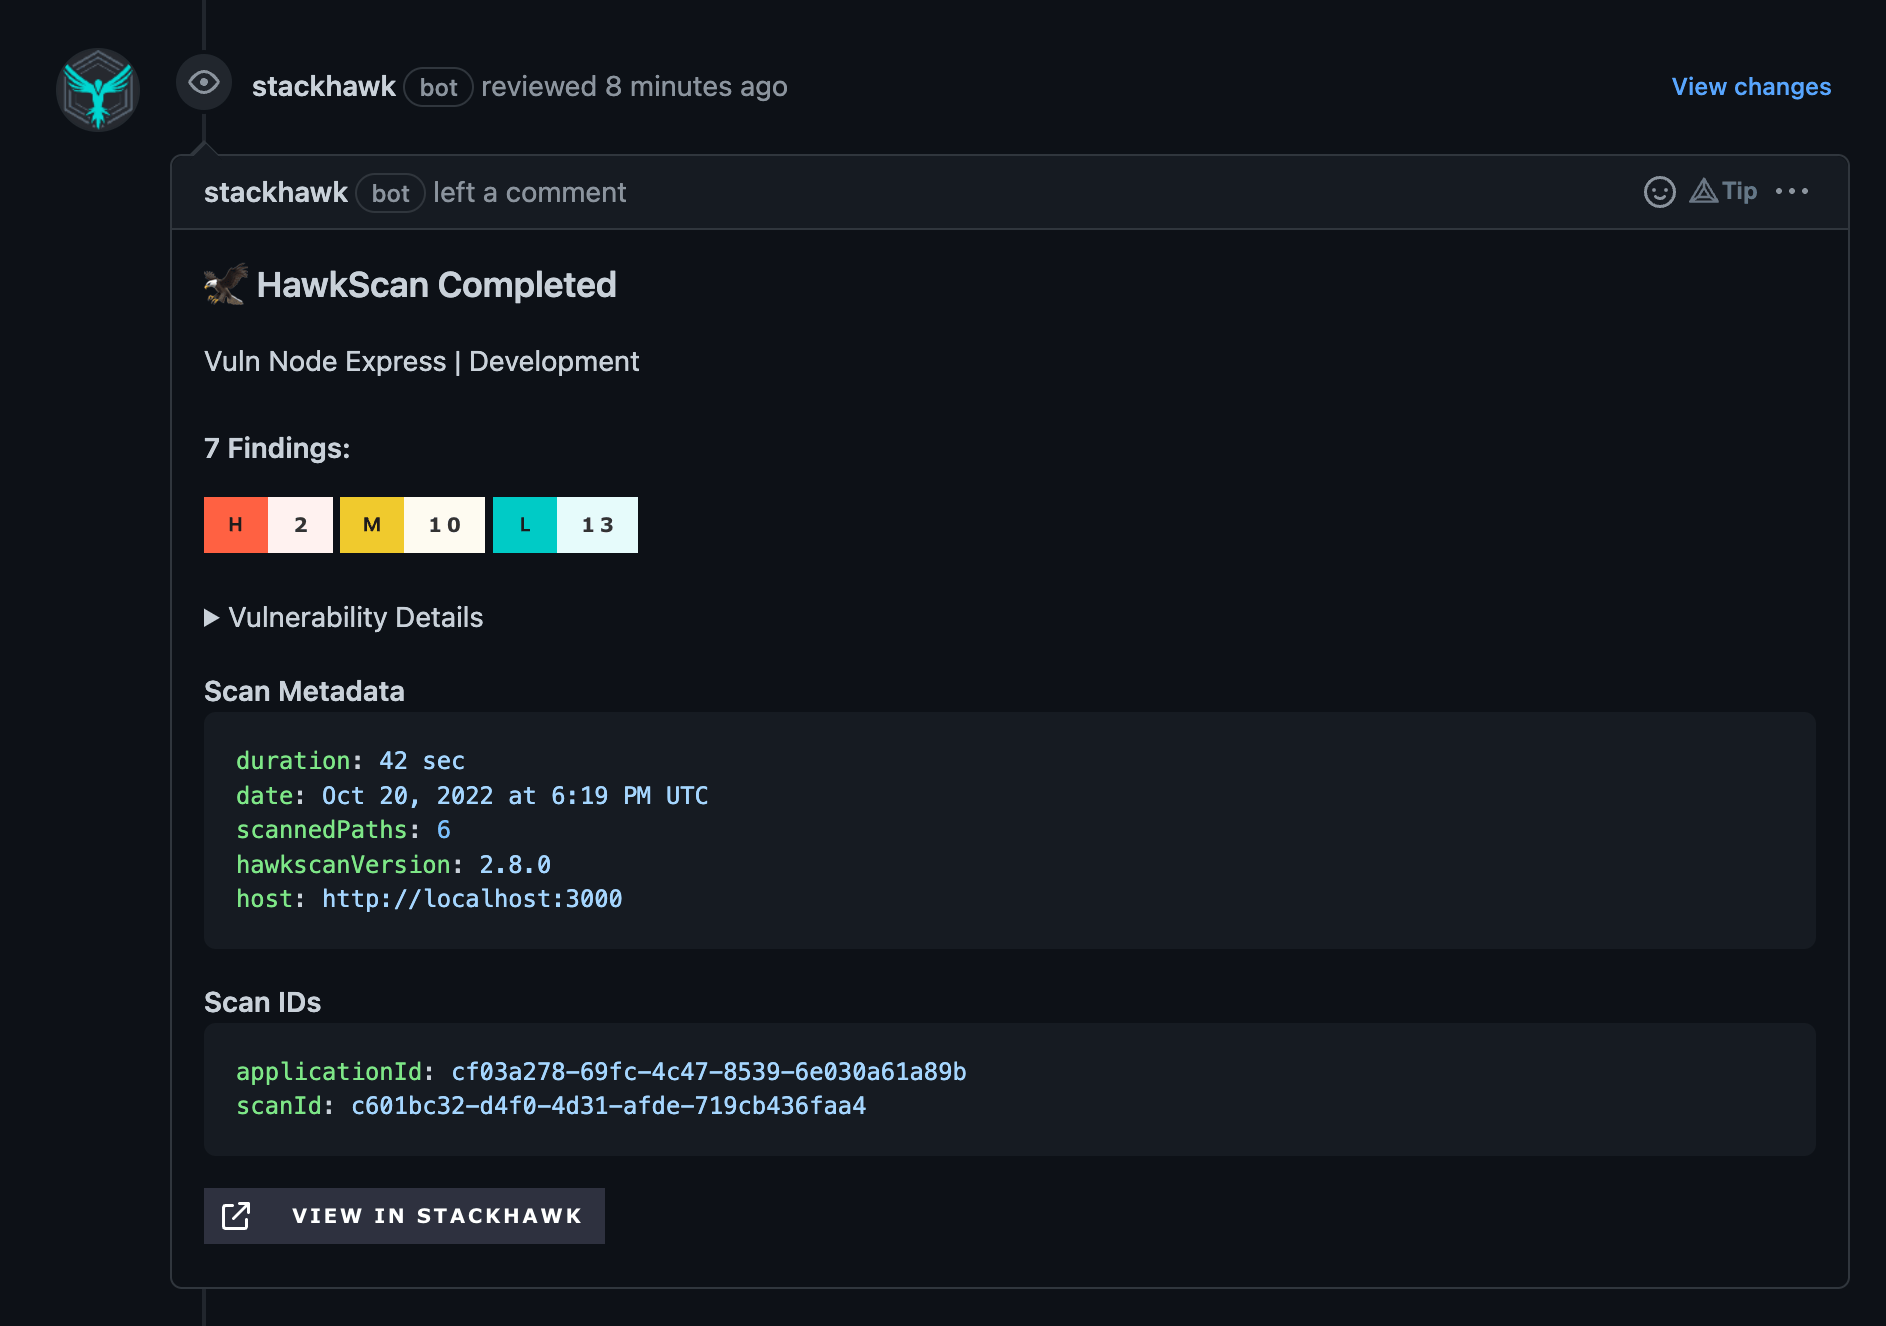Open the Tip menu entry
Screen dimensions: 1886x1326
tap(1738, 191)
